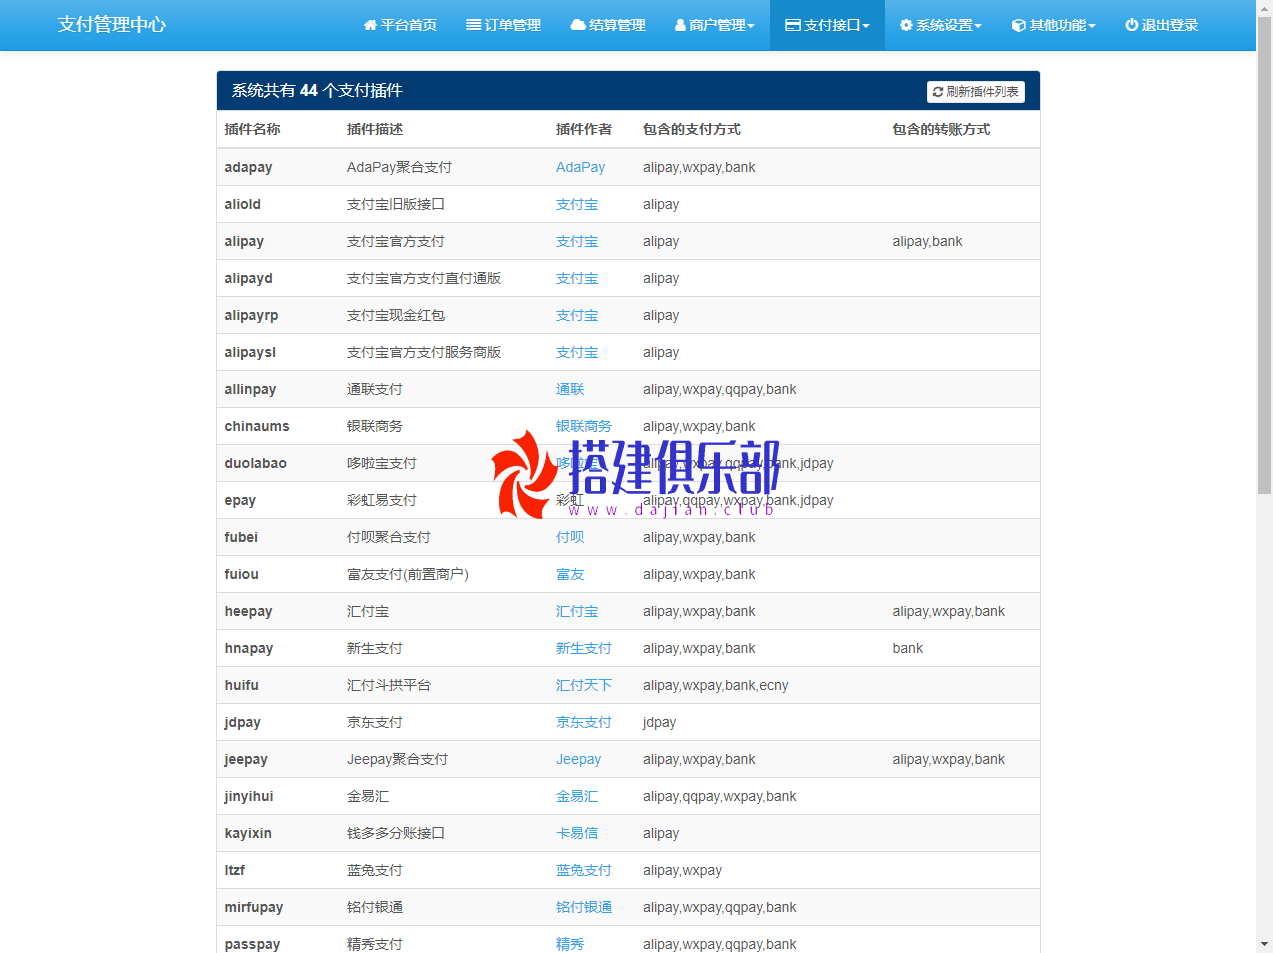1273x953 pixels.
Task: Click the page's vertical scrollbar thumb
Action: [1264, 255]
